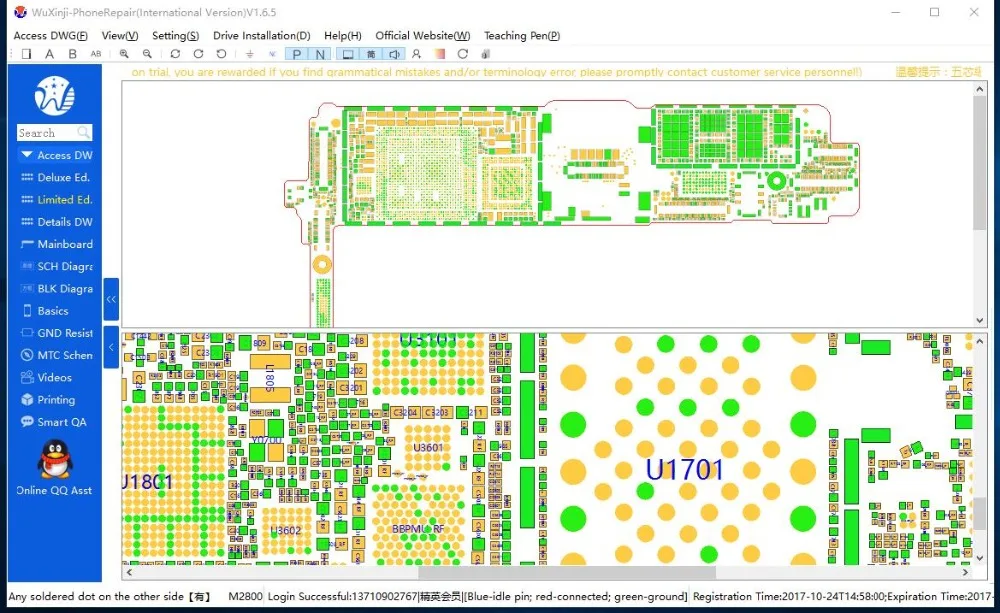Open the Teaching Pen menu
Screen dimensions: 1000x613
(522, 36)
